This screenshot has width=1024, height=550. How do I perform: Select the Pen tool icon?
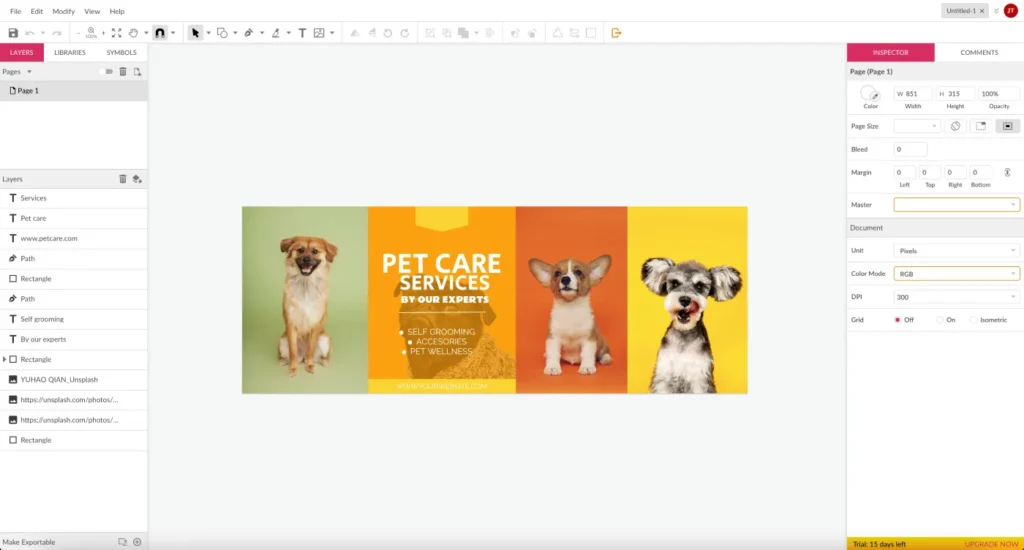249,33
